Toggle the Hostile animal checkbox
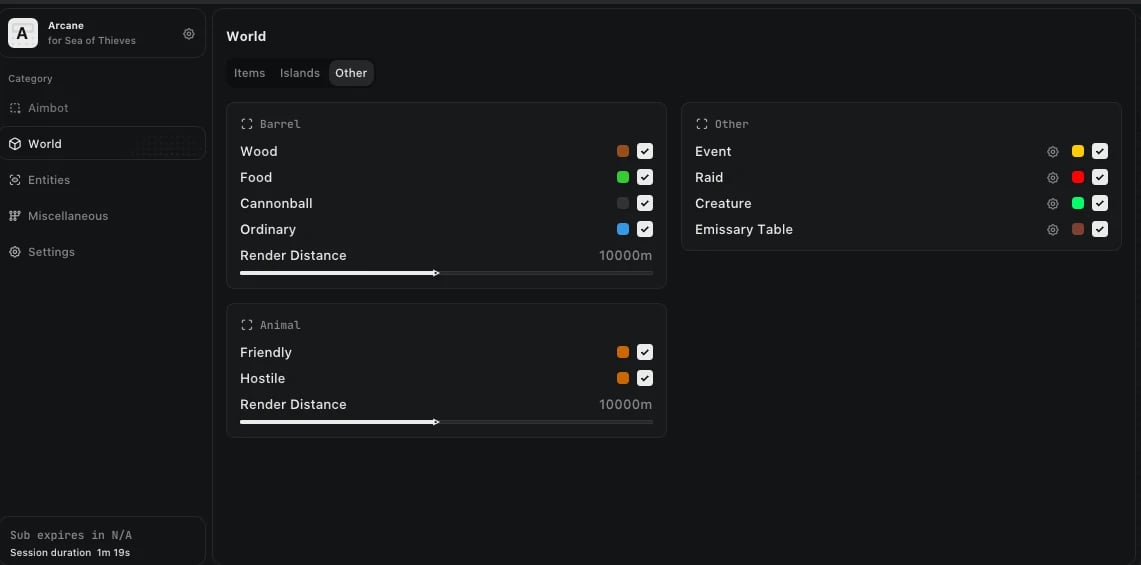This screenshot has width=1141, height=565. 645,378
